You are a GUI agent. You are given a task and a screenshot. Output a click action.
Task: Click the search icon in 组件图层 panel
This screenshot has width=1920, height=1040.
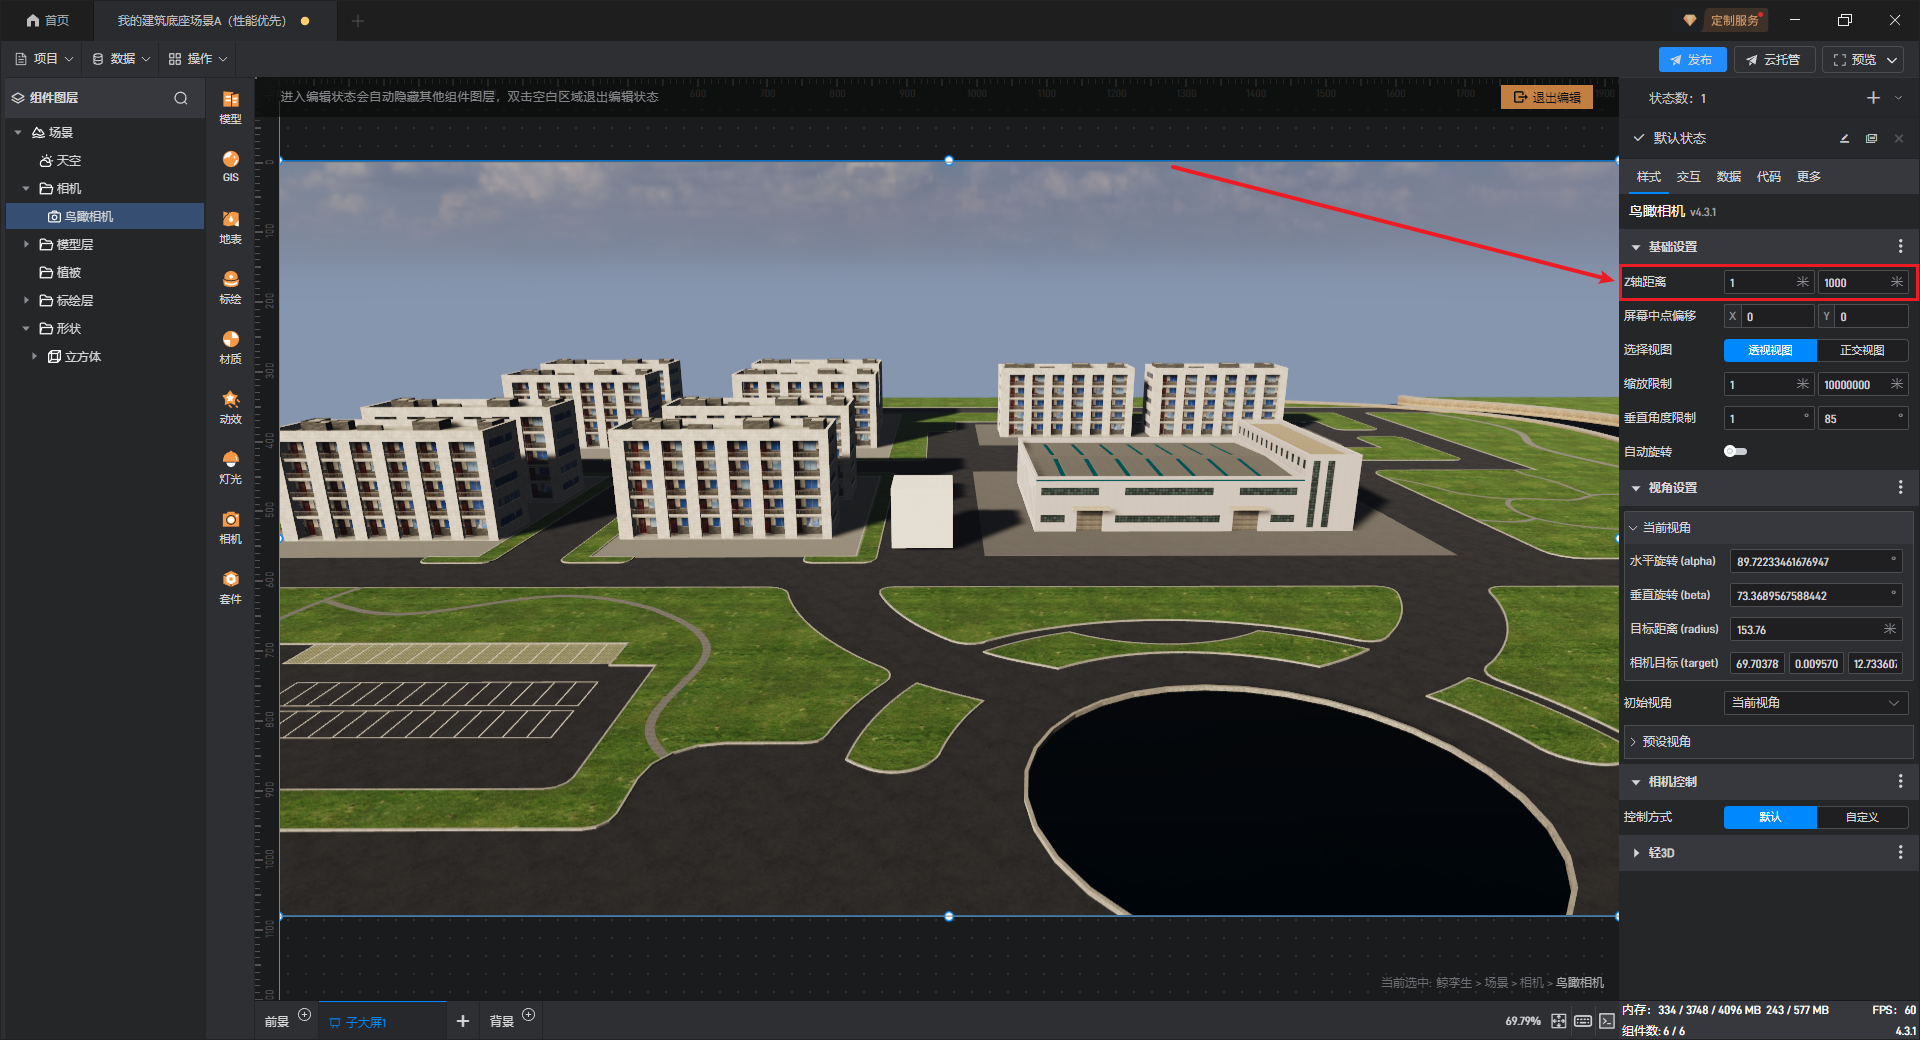click(x=181, y=98)
